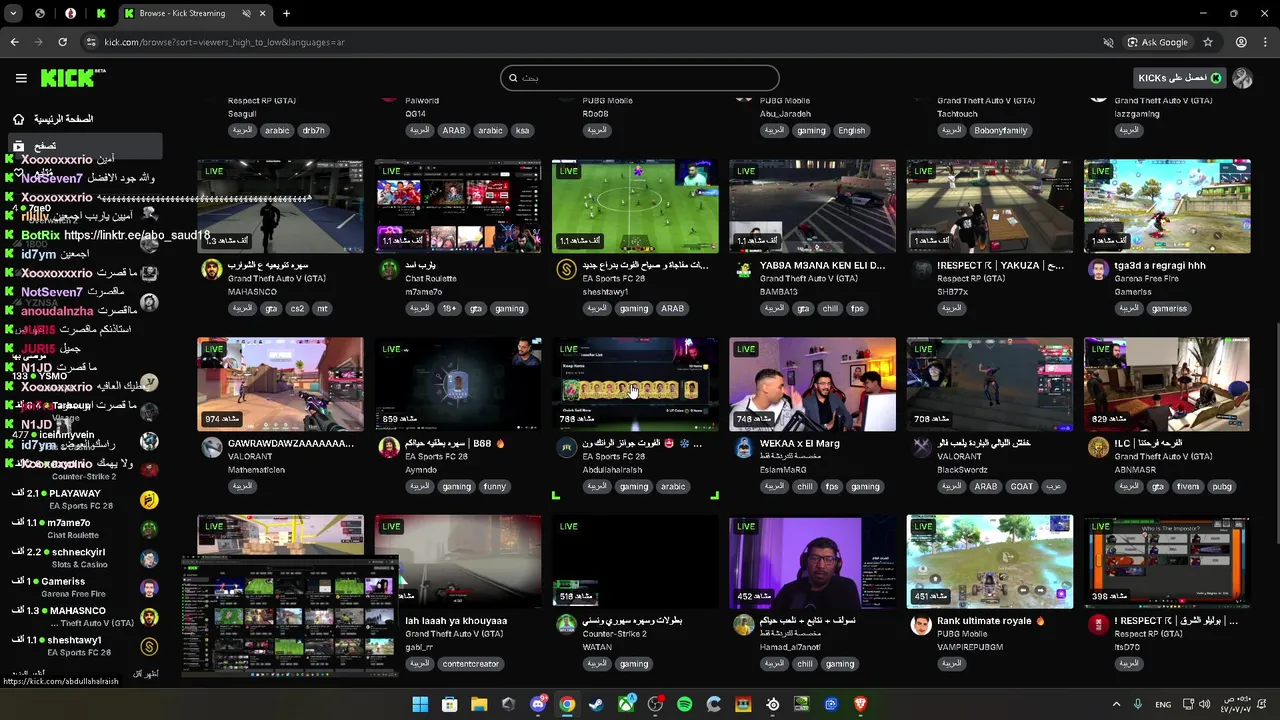
Task: Go back in Chrome
Action: (14, 42)
